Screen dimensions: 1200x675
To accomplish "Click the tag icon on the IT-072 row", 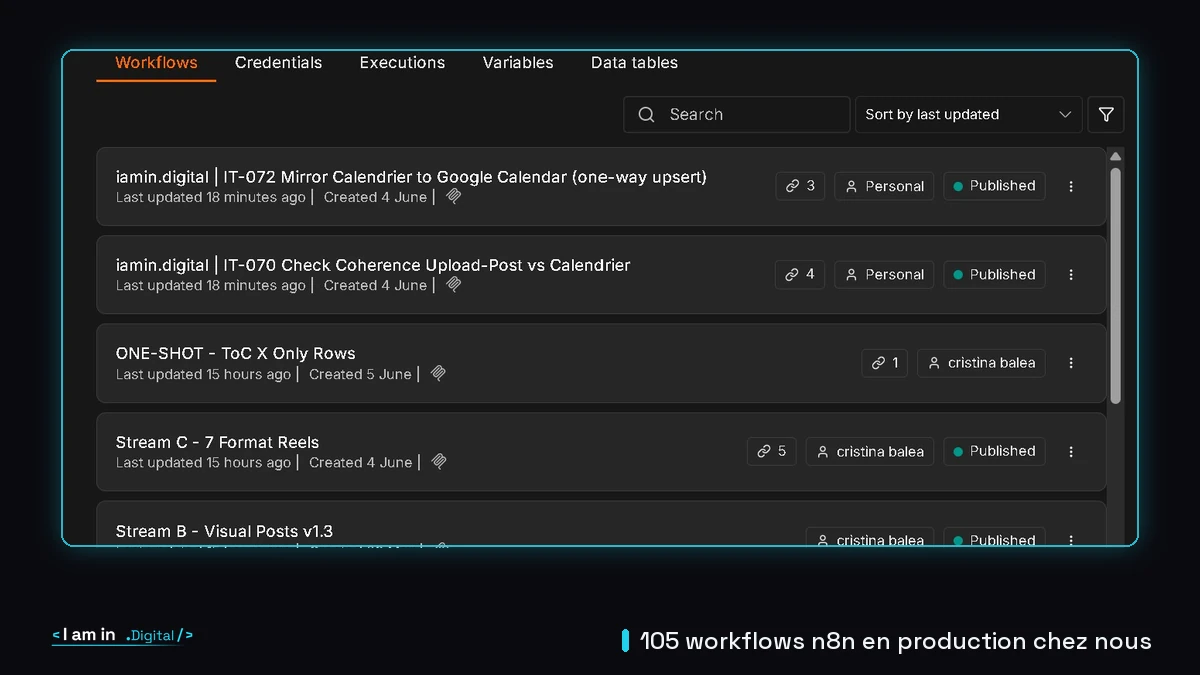I will click(x=454, y=197).
